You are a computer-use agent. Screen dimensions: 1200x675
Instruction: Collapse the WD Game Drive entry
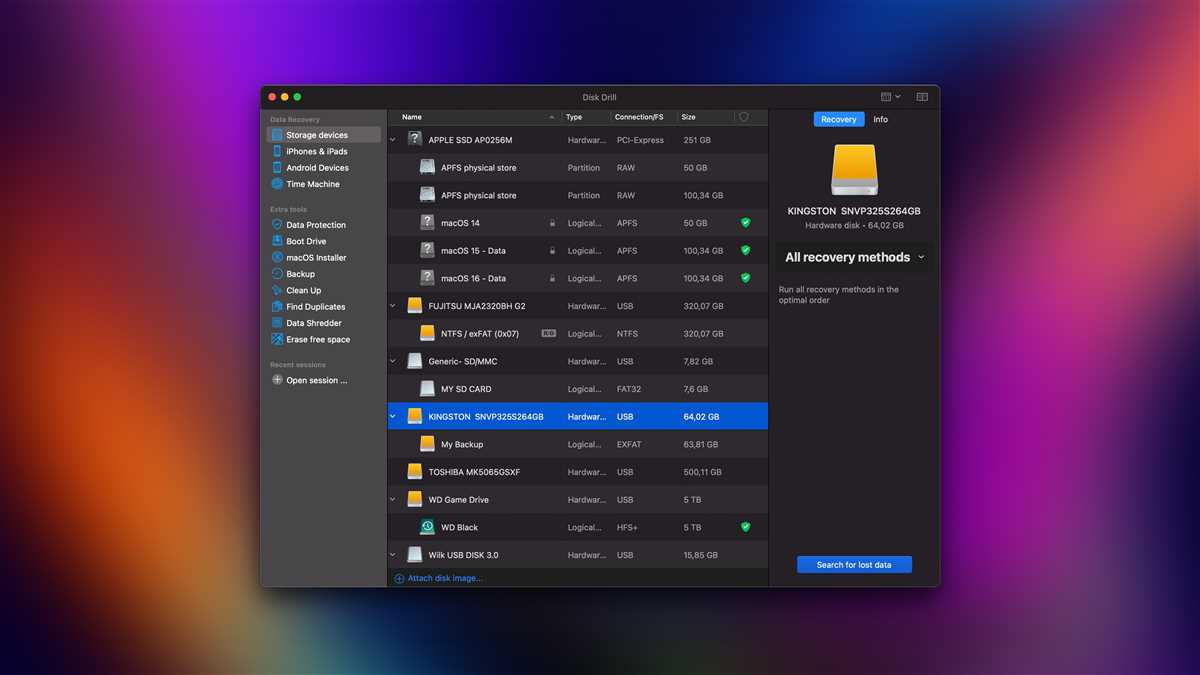pos(393,500)
